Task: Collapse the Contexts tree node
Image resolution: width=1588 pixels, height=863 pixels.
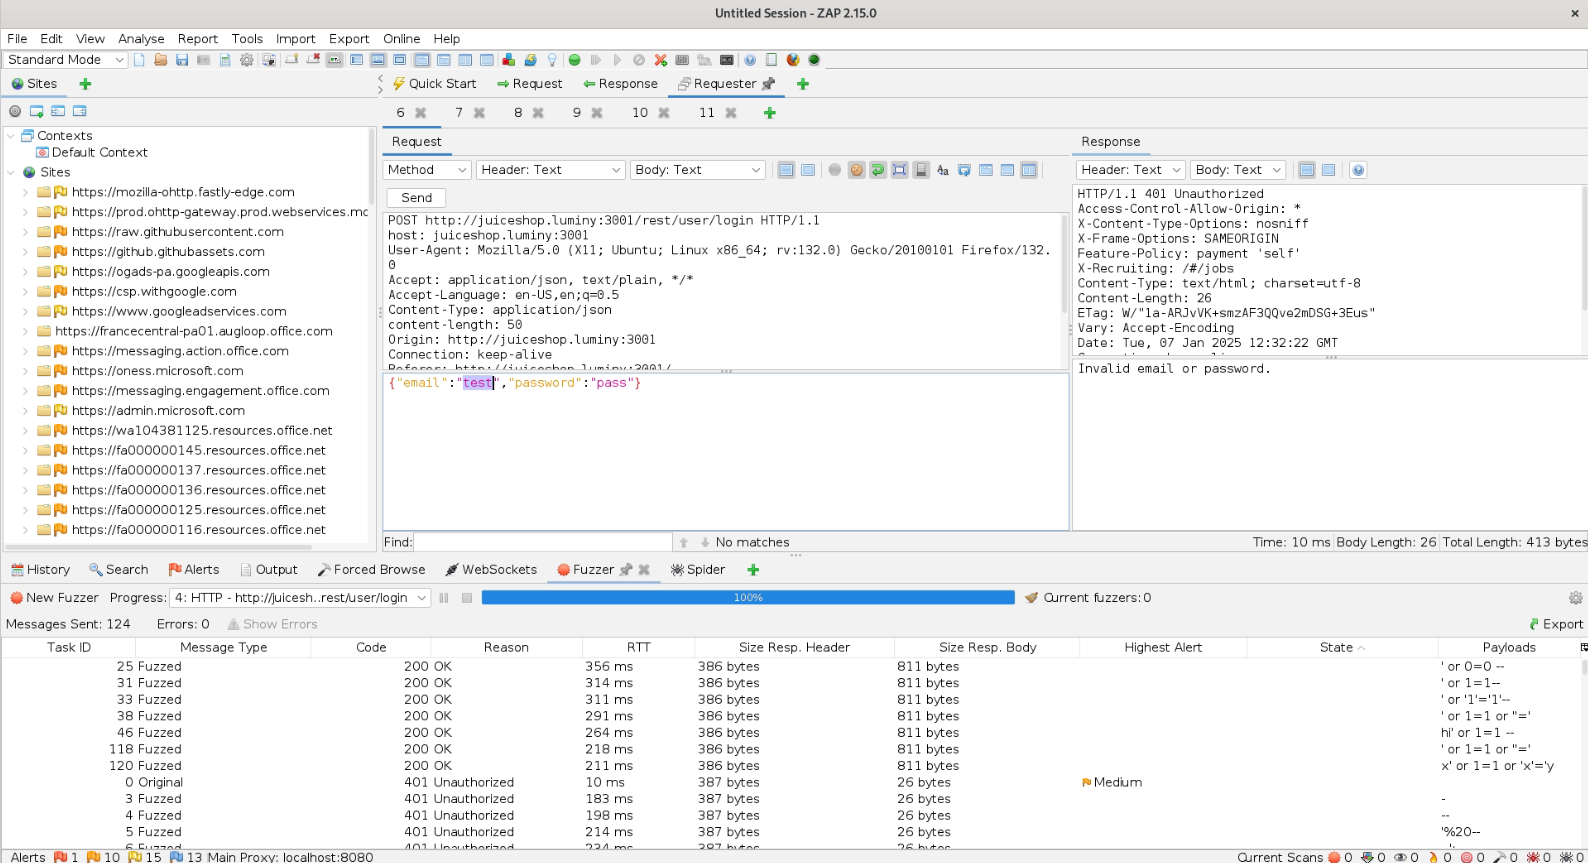Action: tap(11, 136)
